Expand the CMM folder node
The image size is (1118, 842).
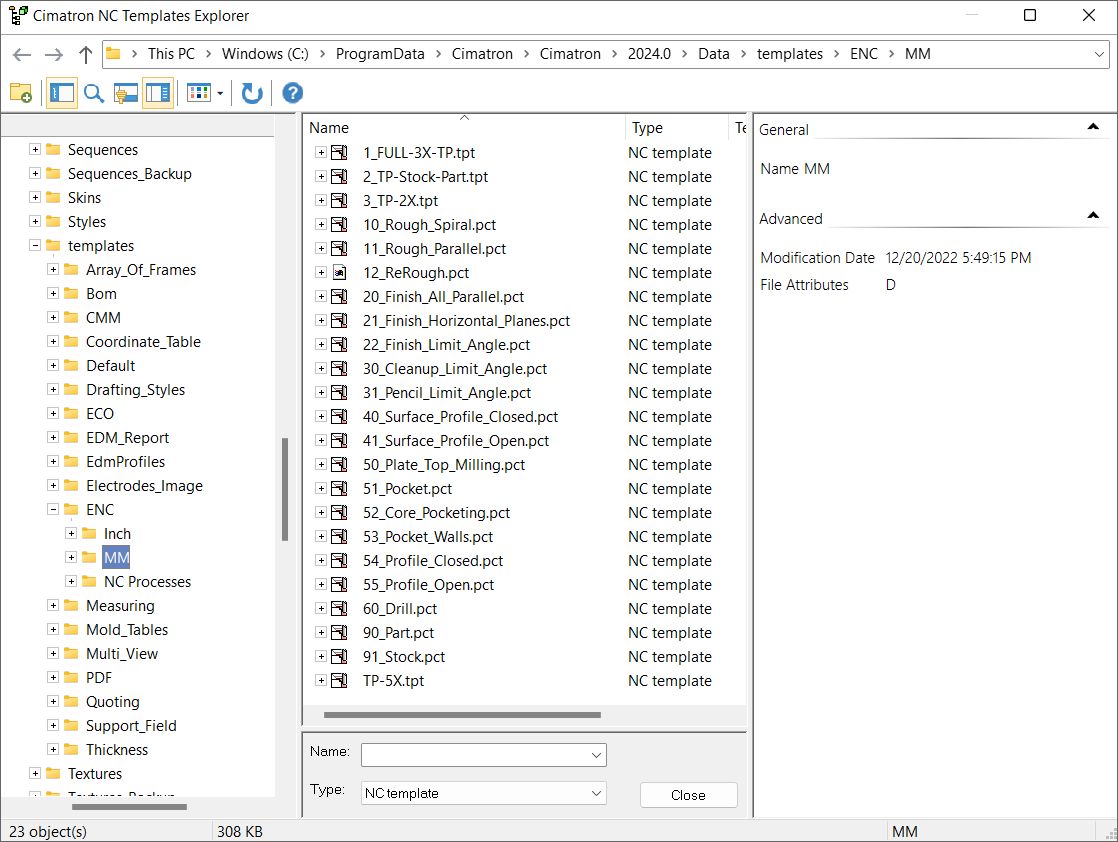[53, 317]
